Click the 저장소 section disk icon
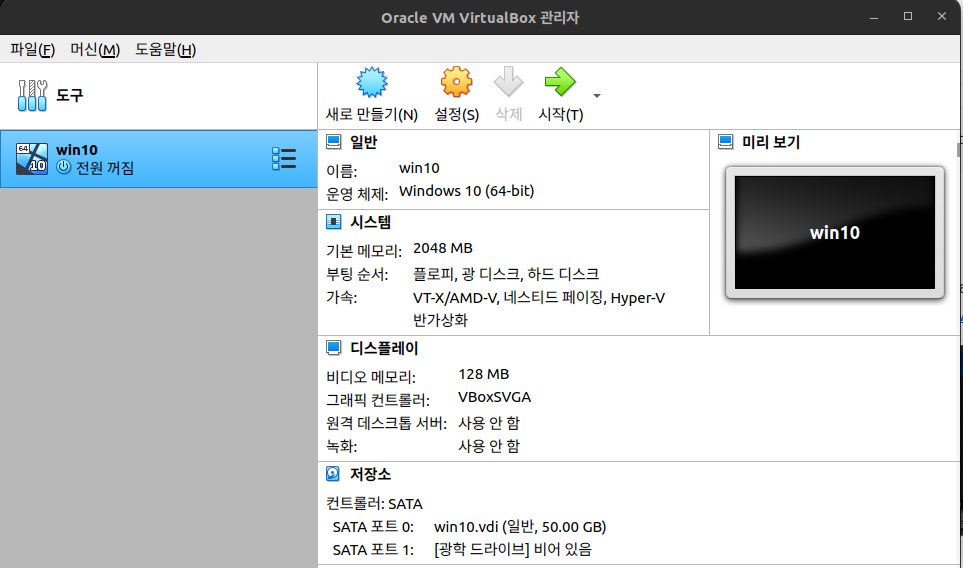The width and height of the screenshot is (963, 568). [333, 473]
